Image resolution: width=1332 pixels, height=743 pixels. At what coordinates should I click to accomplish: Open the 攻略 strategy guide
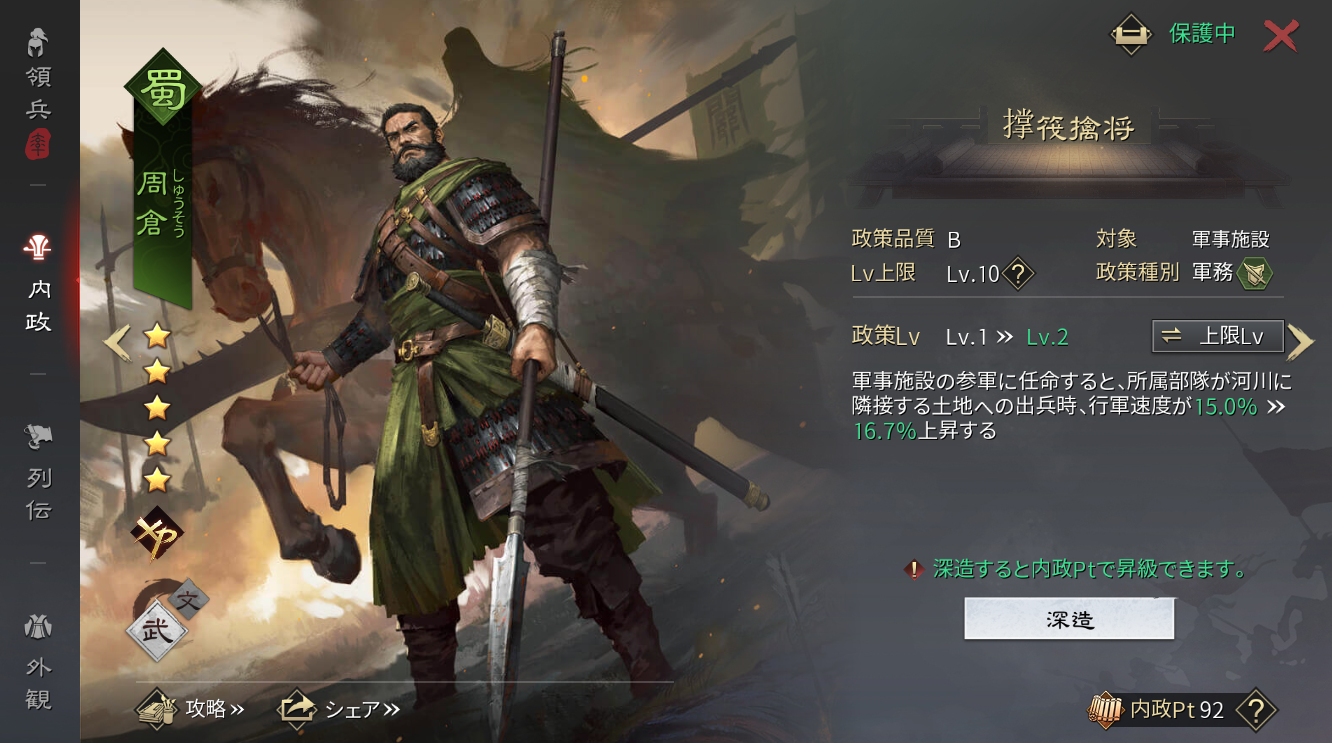tap(190, 709)
